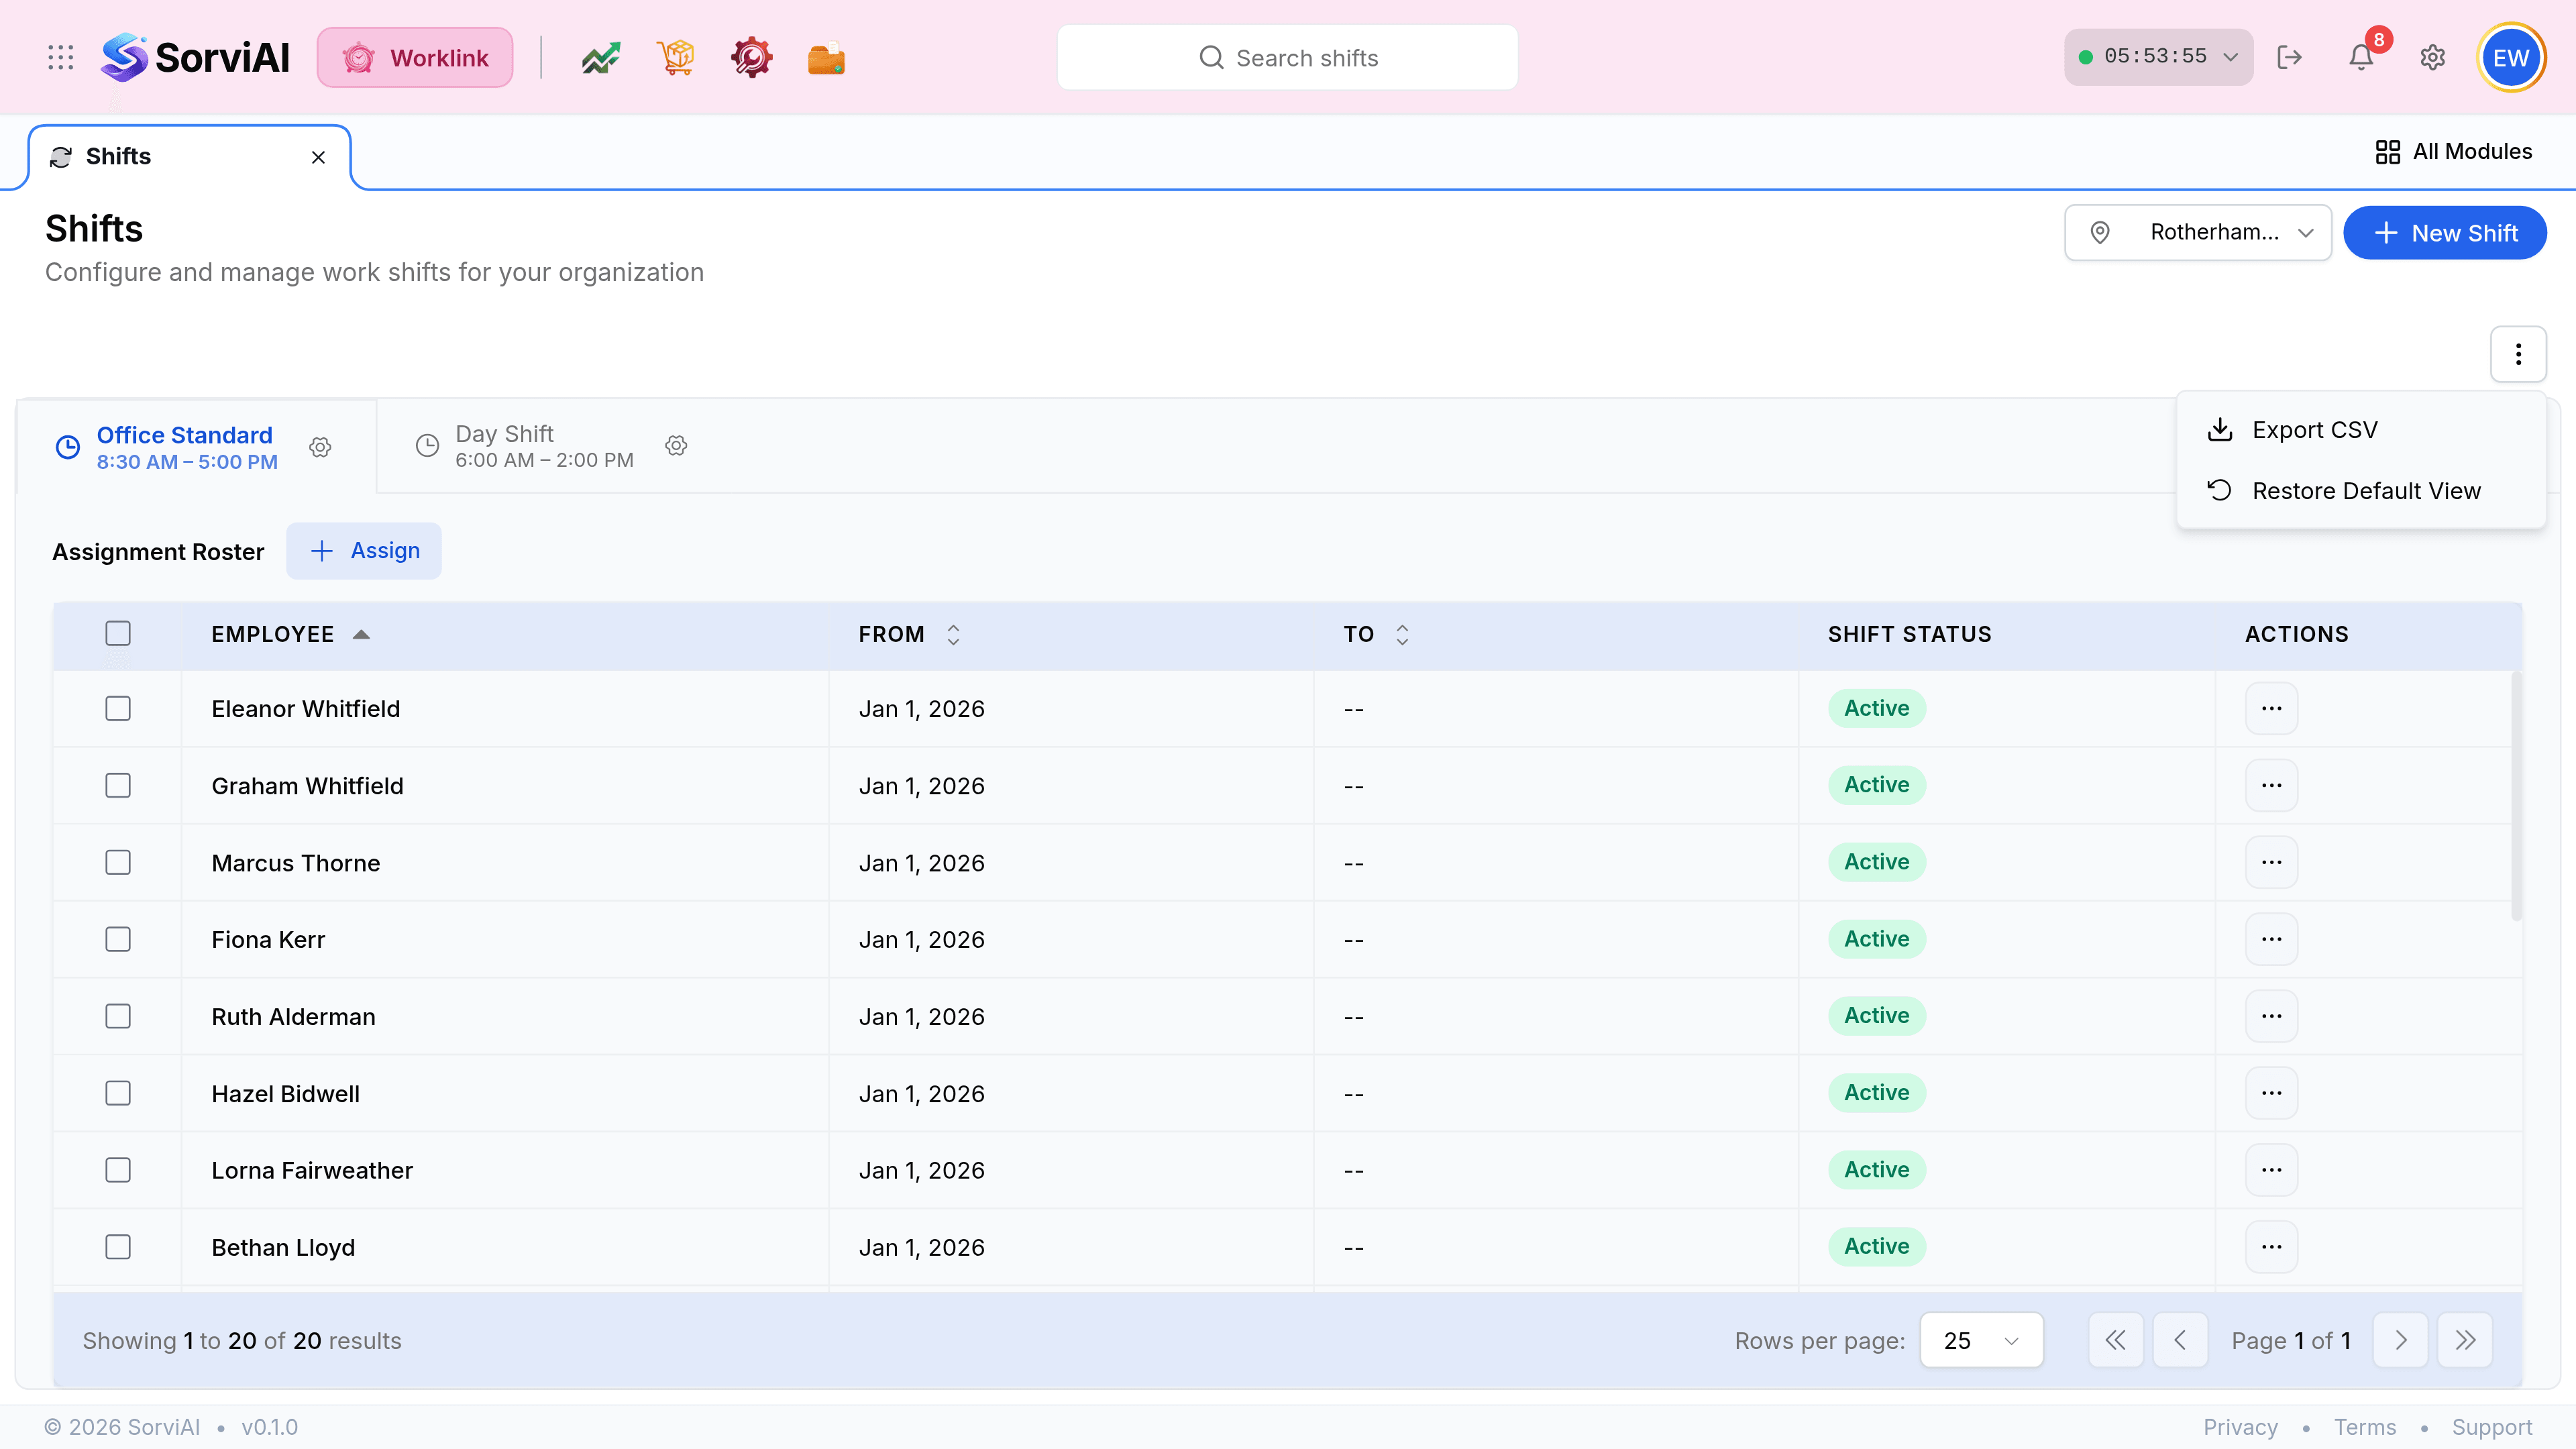Select Export CSV from the menu
The width and height of the screenshot is (2576, 1449).
pos(2360,430)
